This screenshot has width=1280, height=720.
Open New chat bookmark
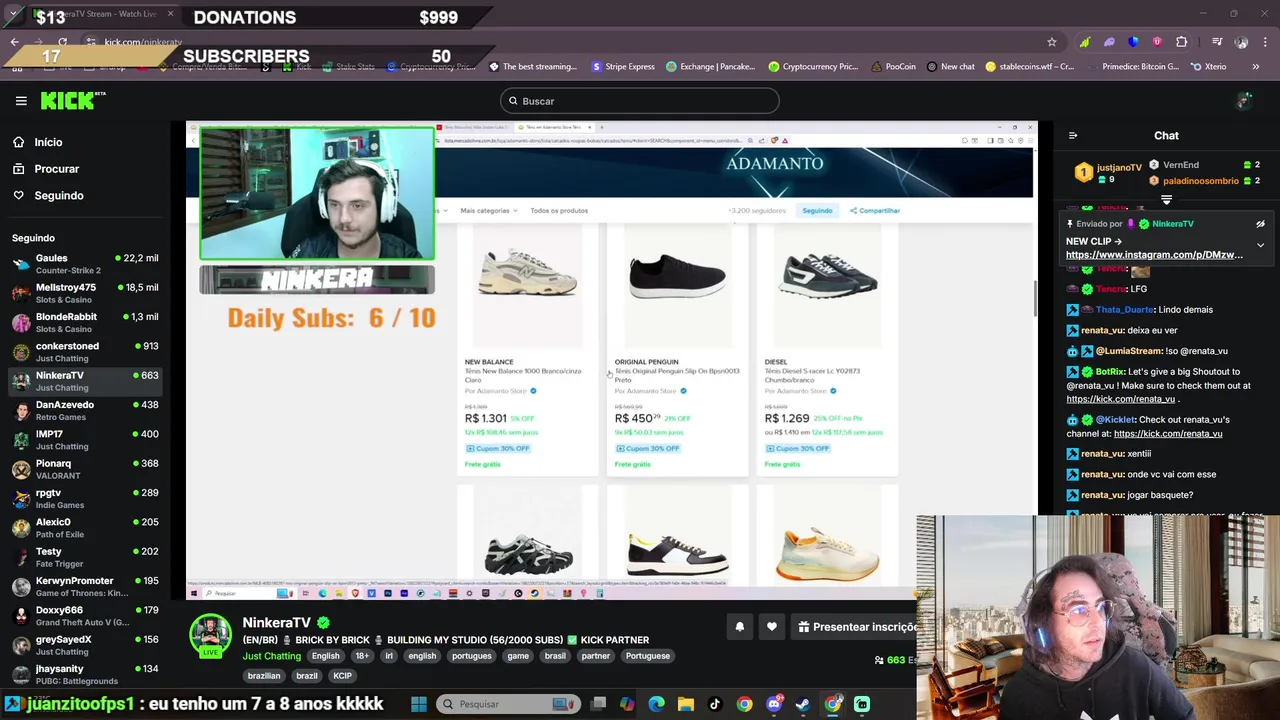pyautogui.click(x=951, y=67)
